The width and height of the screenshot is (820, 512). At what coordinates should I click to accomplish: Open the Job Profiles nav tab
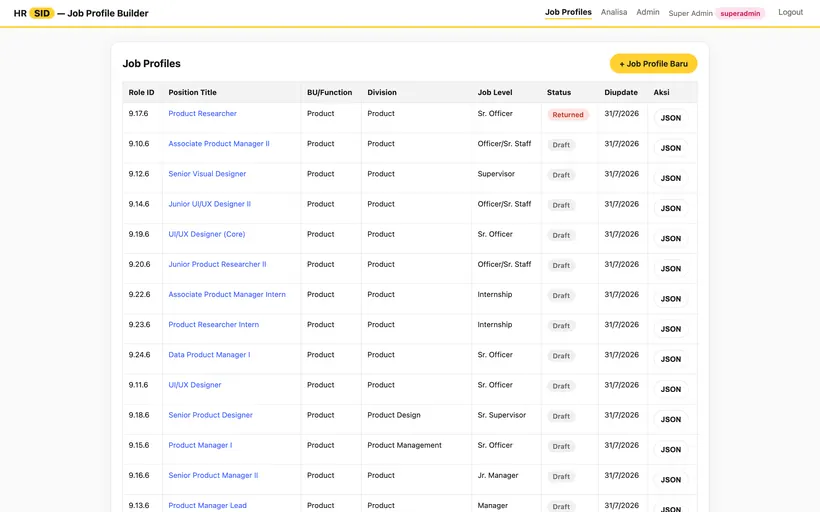click(568, 12)
